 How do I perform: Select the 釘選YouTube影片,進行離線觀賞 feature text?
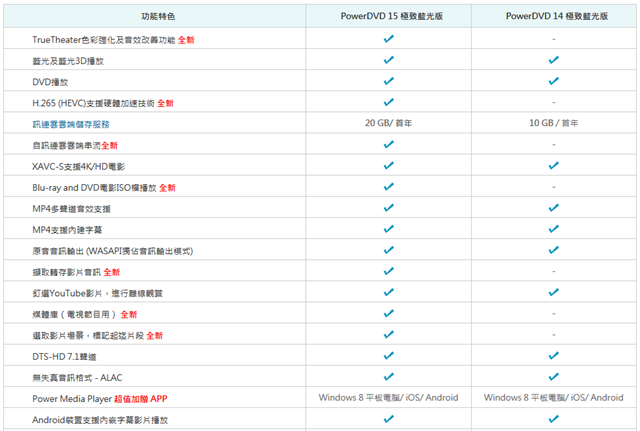point(98,293)
